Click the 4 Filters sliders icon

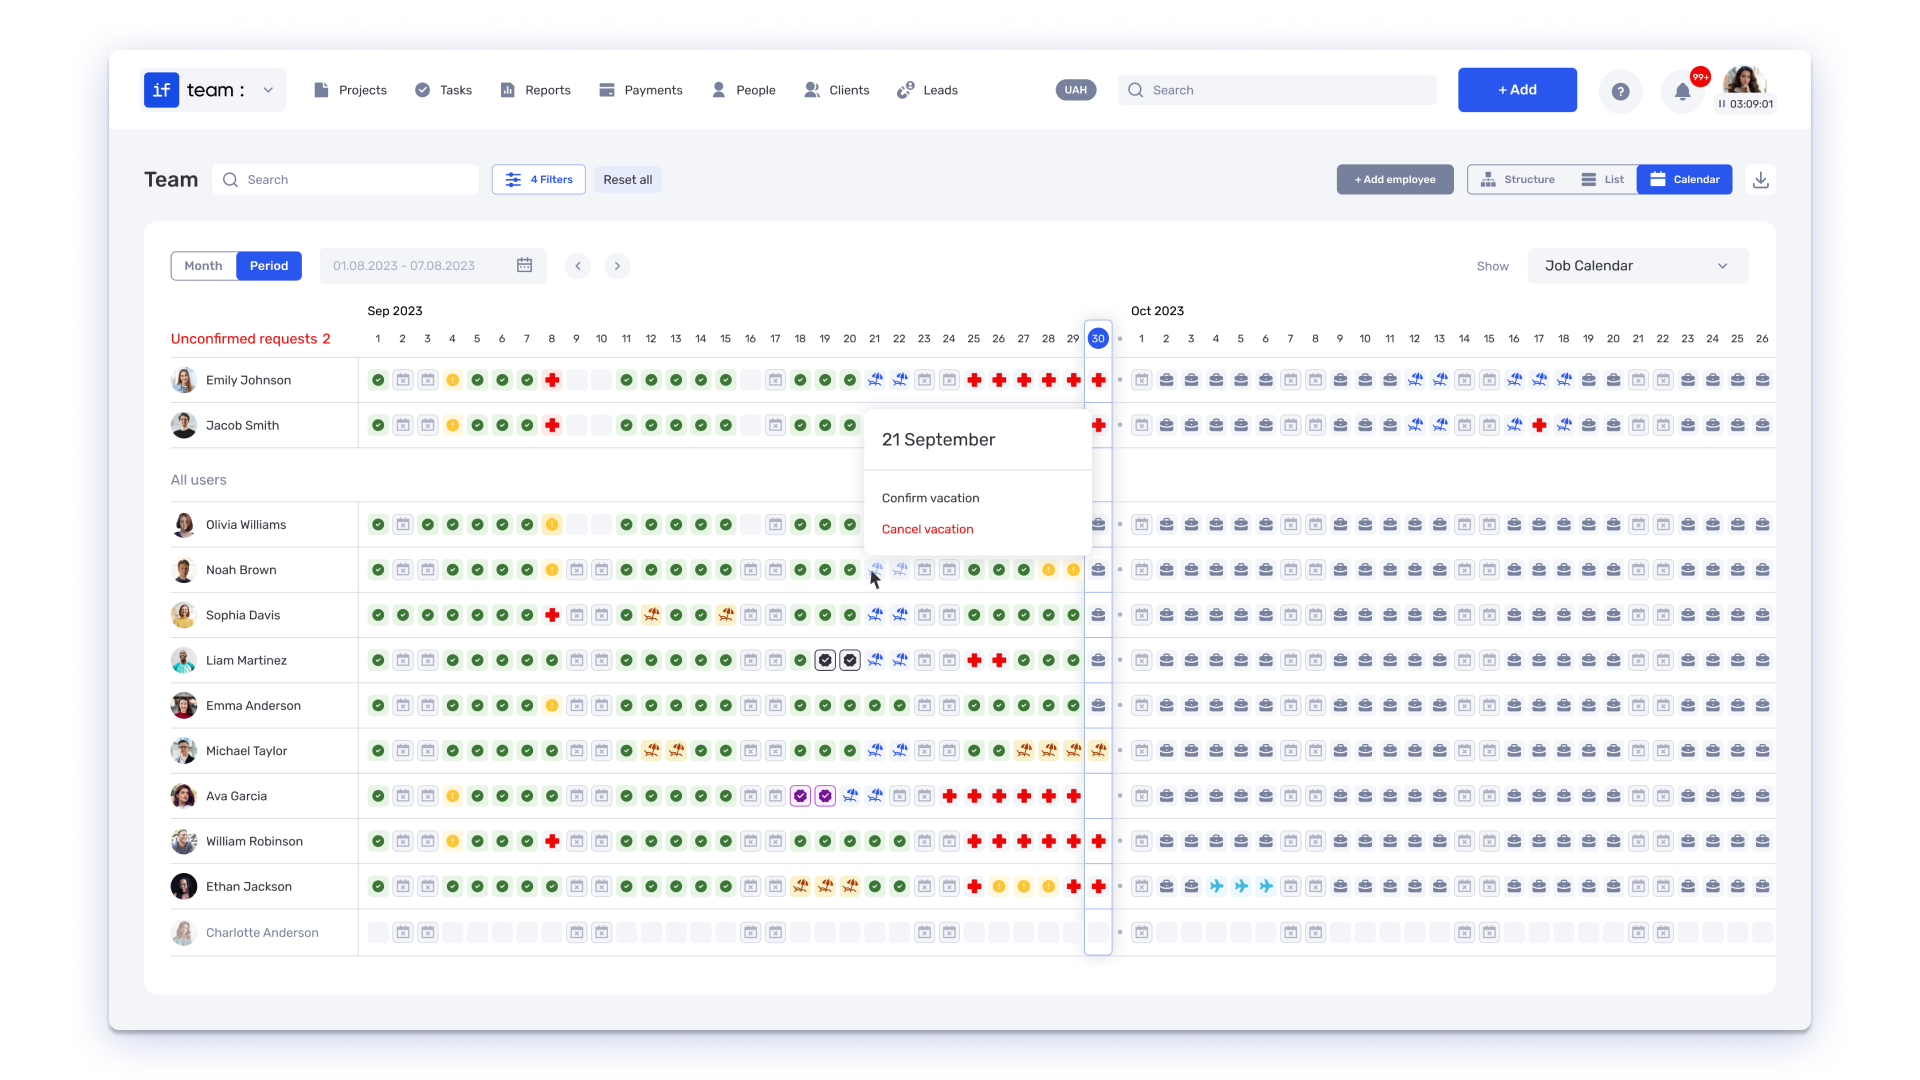[x=513, y=180]
